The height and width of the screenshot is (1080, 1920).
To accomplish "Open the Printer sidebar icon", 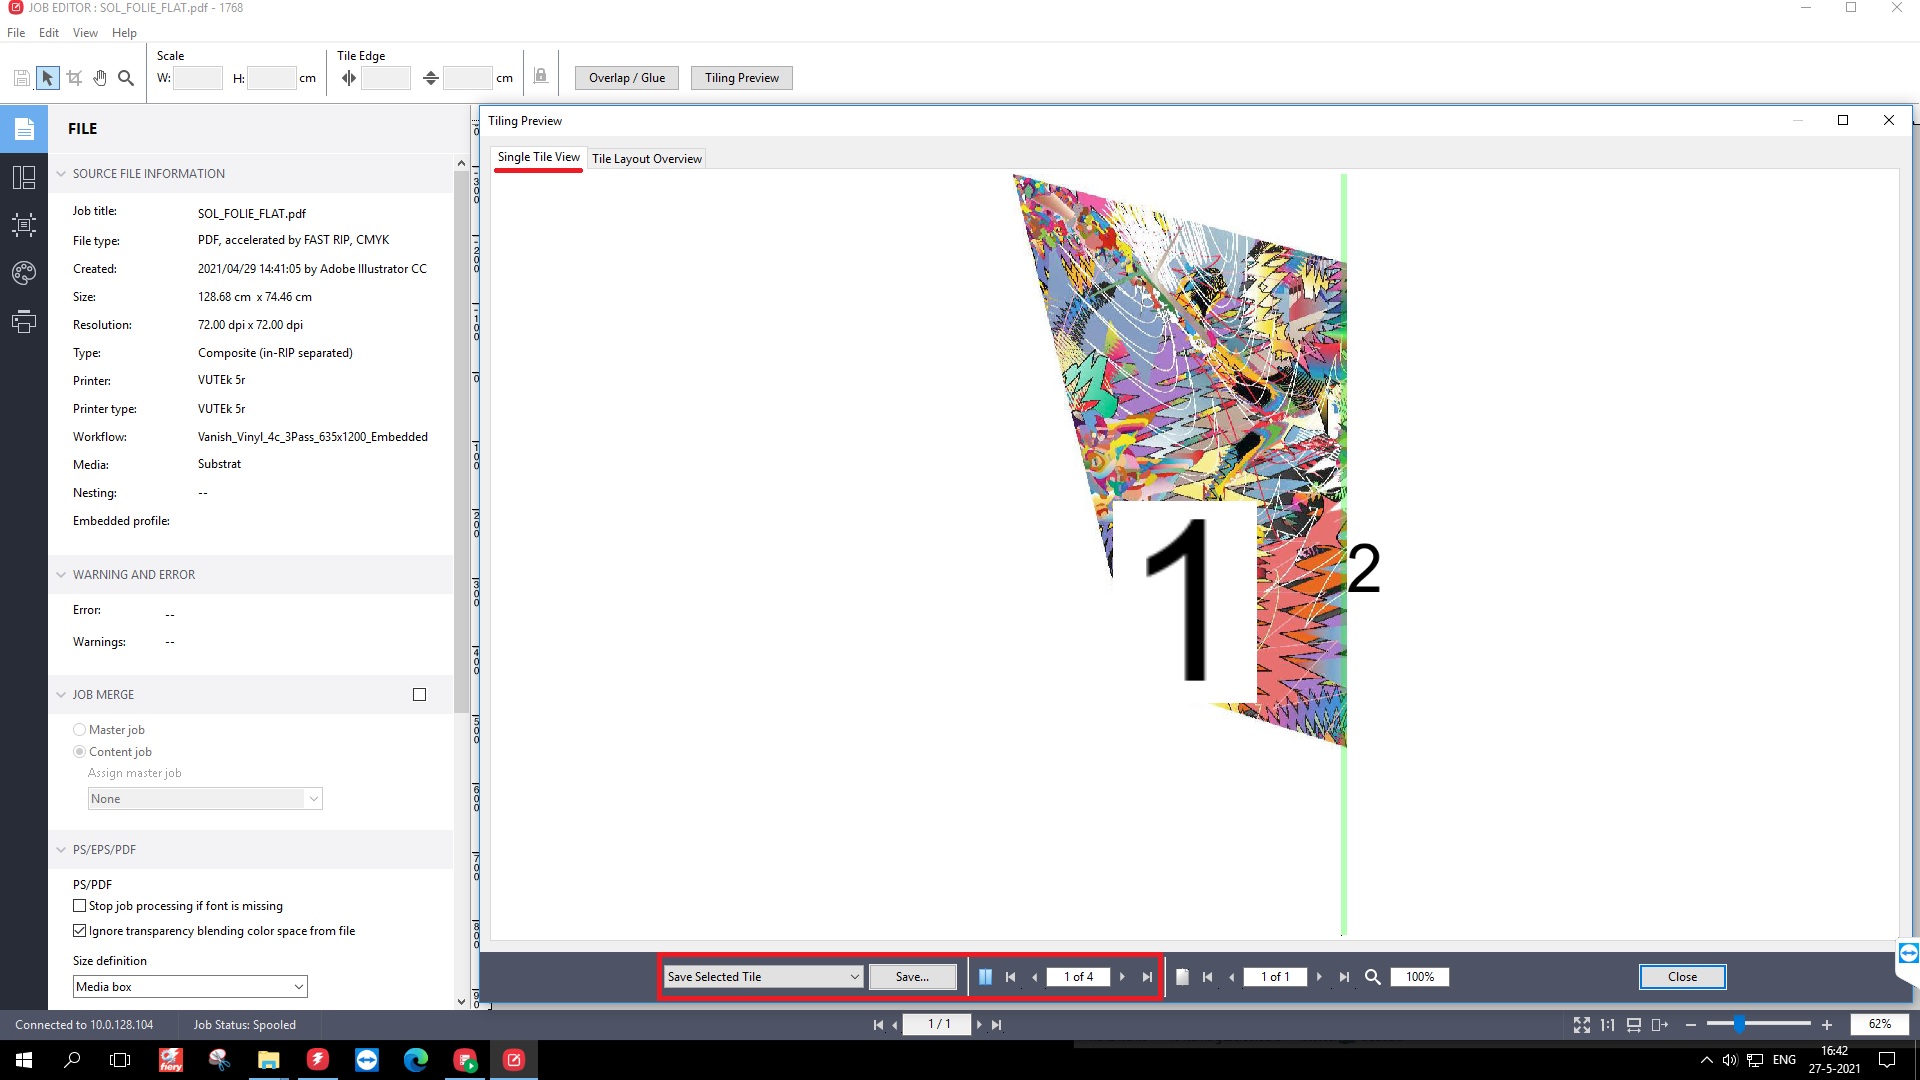I will (24, 321).
